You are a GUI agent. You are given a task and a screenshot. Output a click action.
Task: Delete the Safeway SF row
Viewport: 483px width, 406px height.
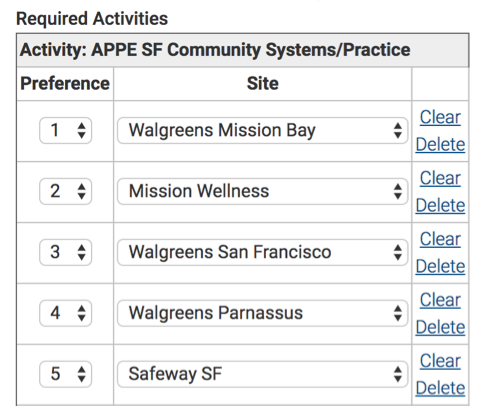point(440,388)
